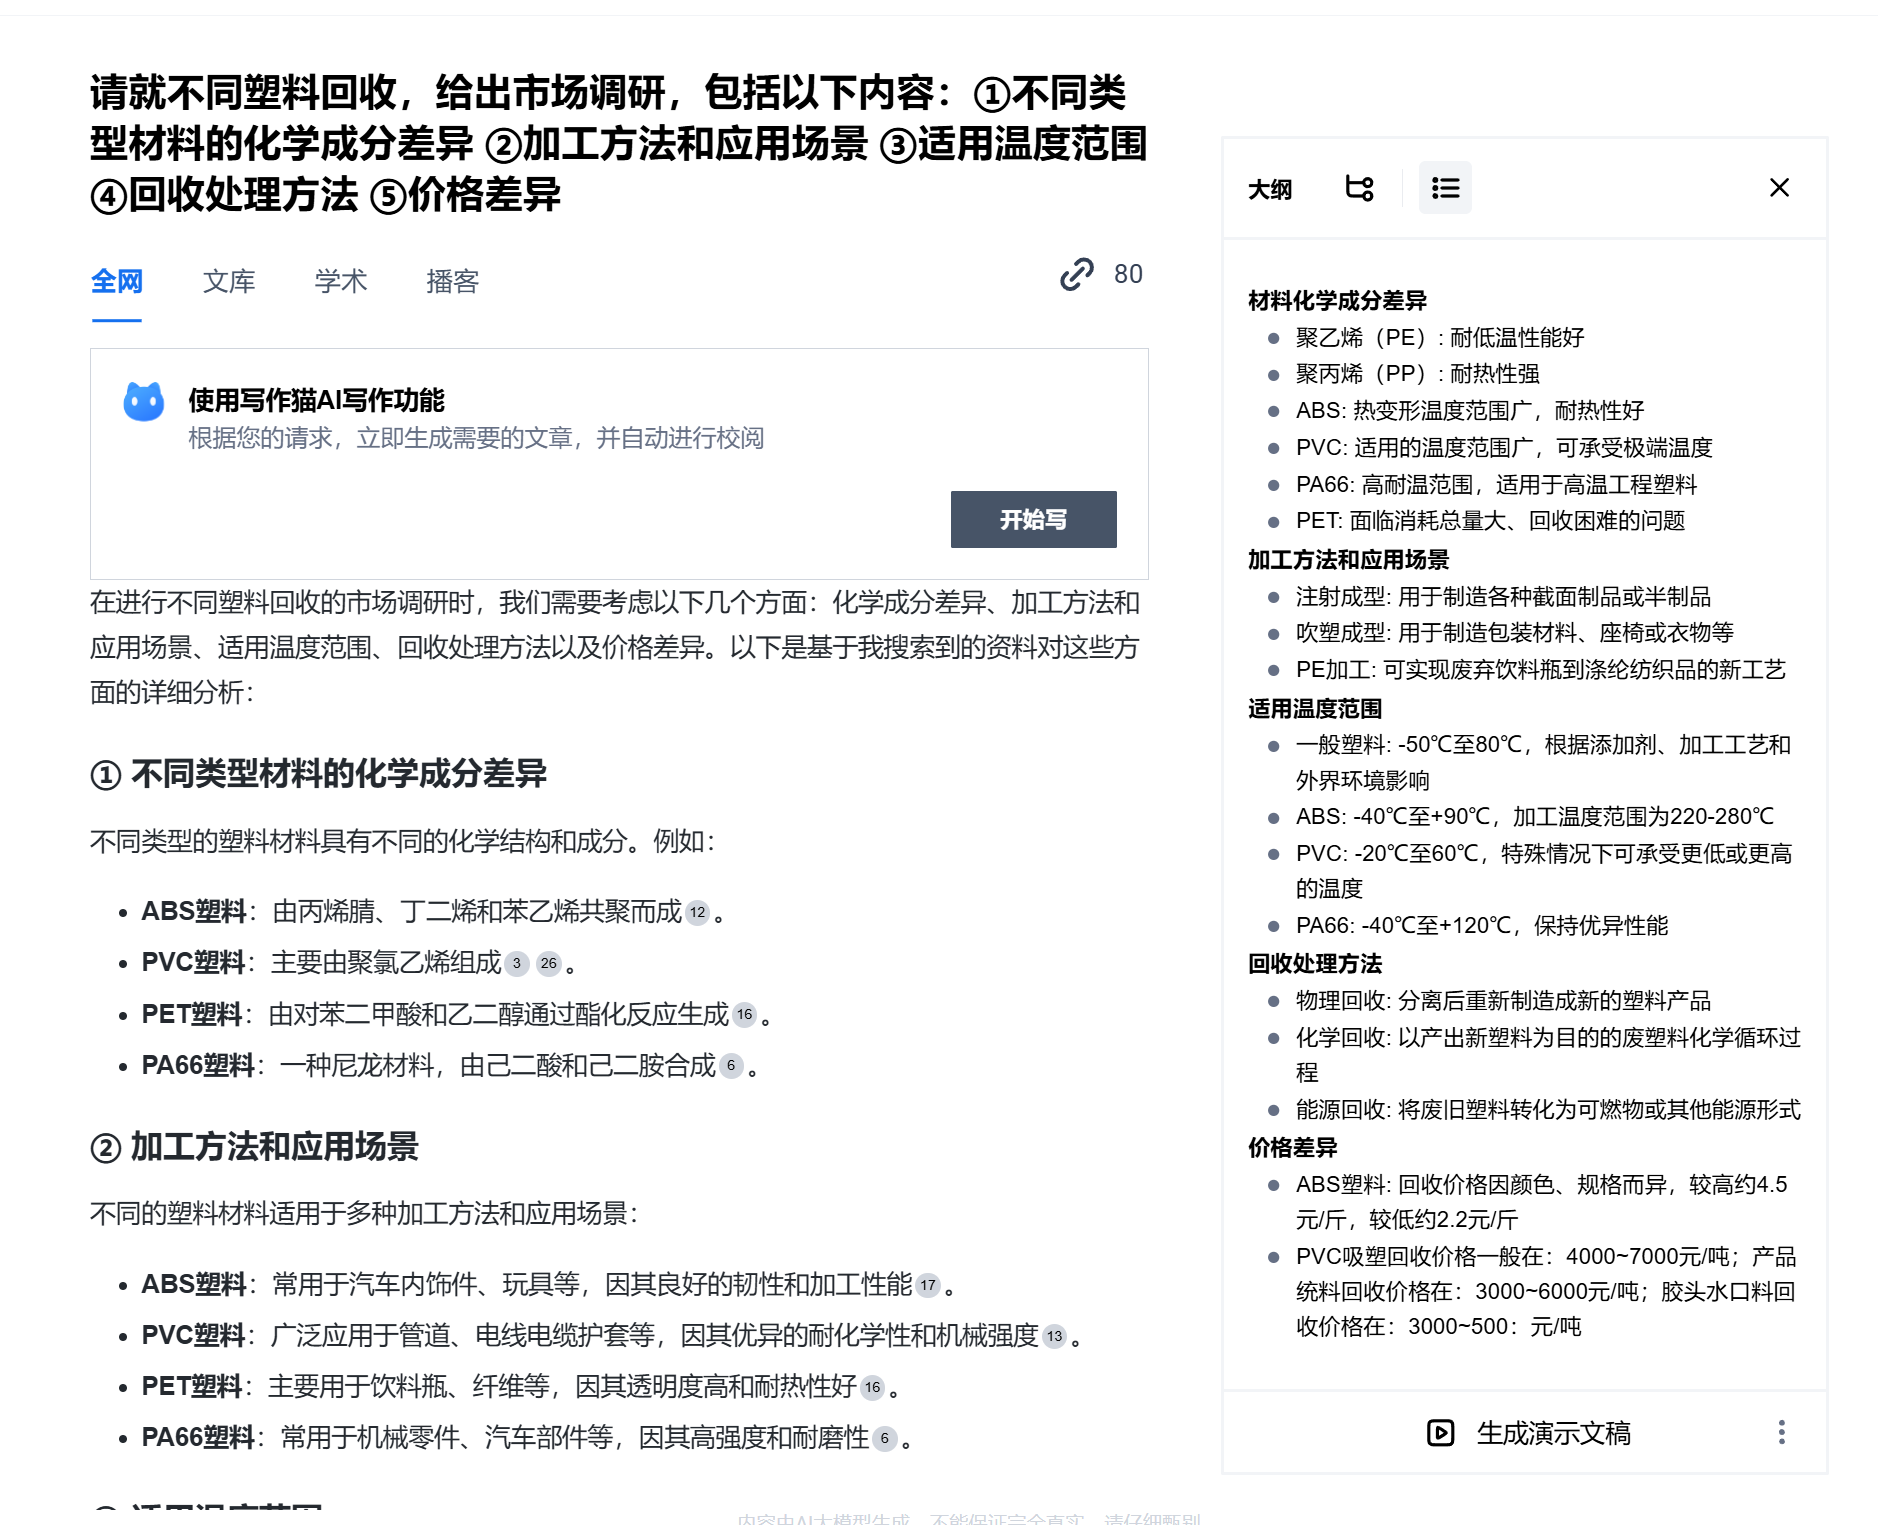Viewport: 1878px width, 1525px height.
Task: Select outline item 能源回收
Action: click(1548, 1109)
